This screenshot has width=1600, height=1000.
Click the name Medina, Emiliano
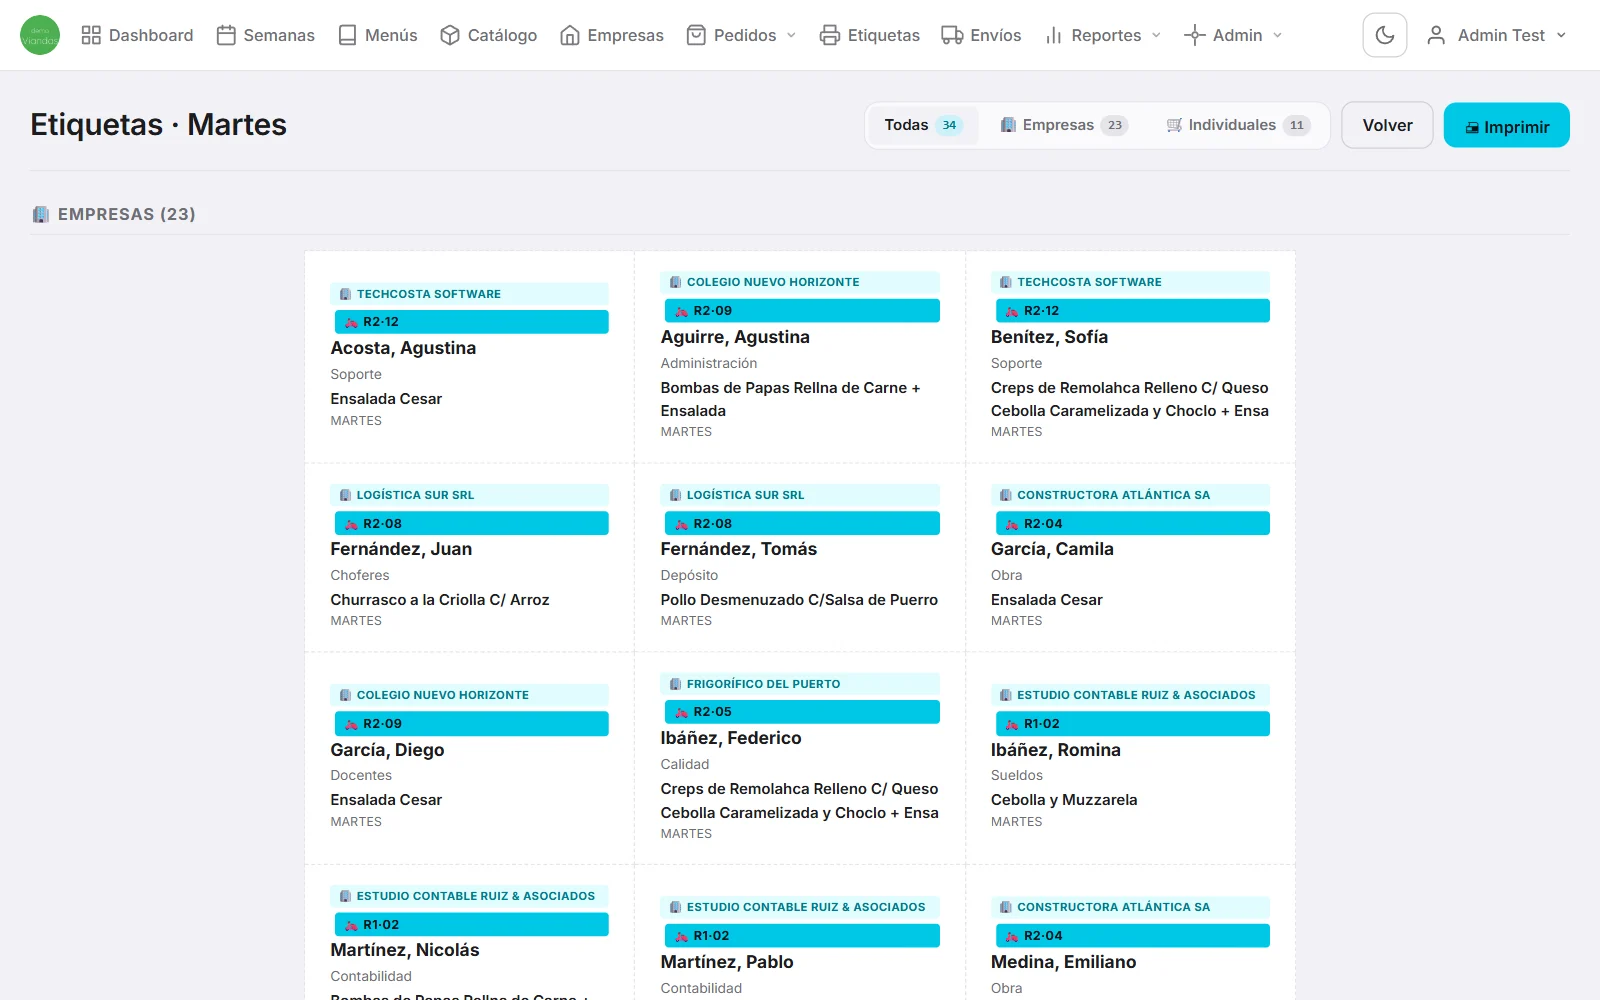click(1063, 962)
